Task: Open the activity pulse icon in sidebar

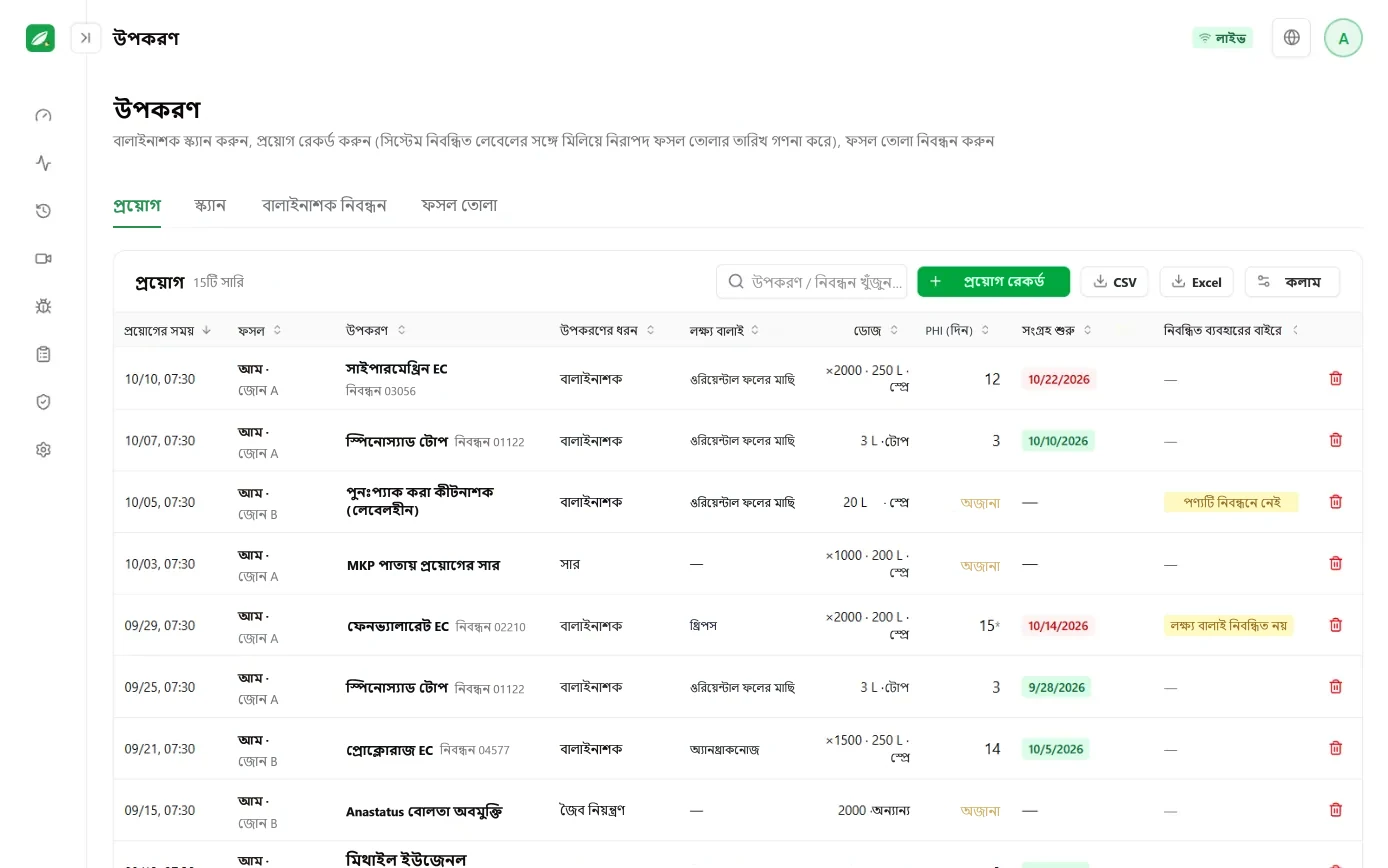Action: click(x=43, y=163)
